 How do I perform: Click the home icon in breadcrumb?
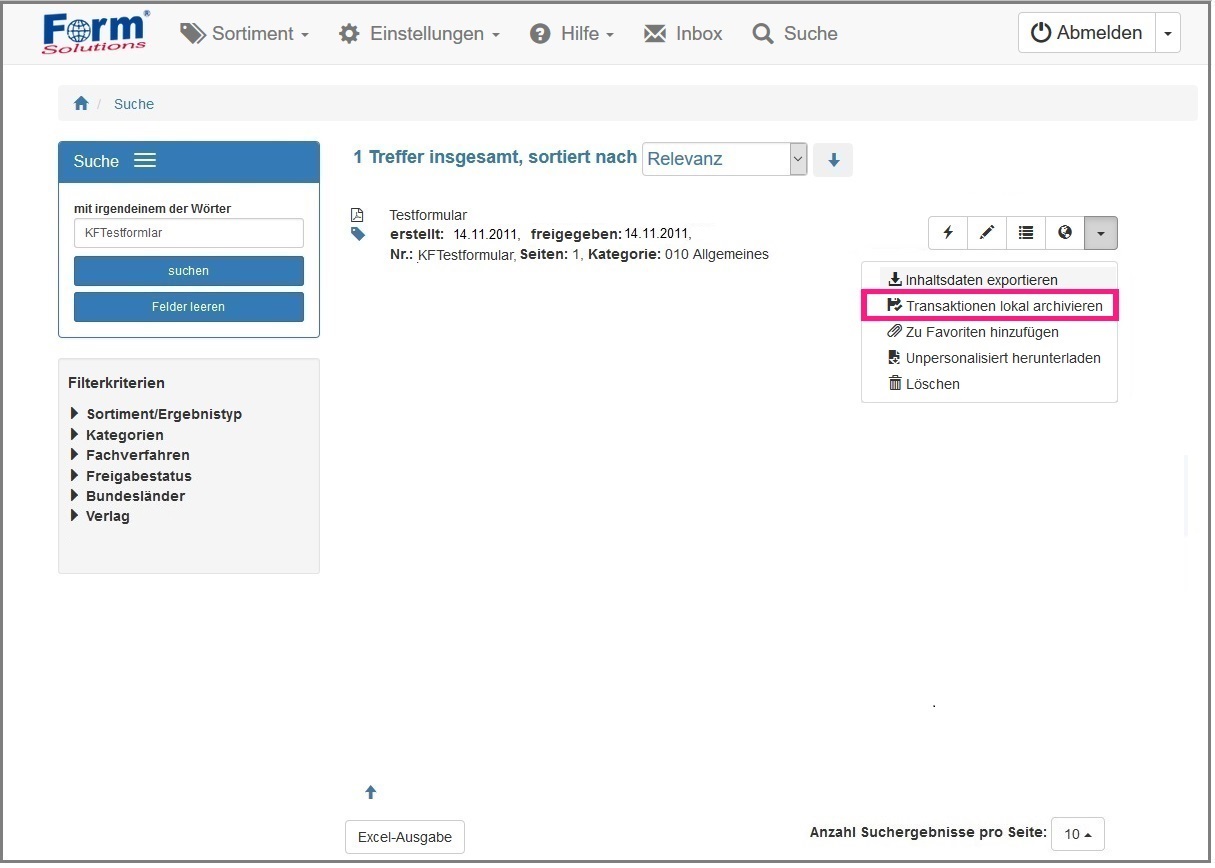tap(82, 104)
